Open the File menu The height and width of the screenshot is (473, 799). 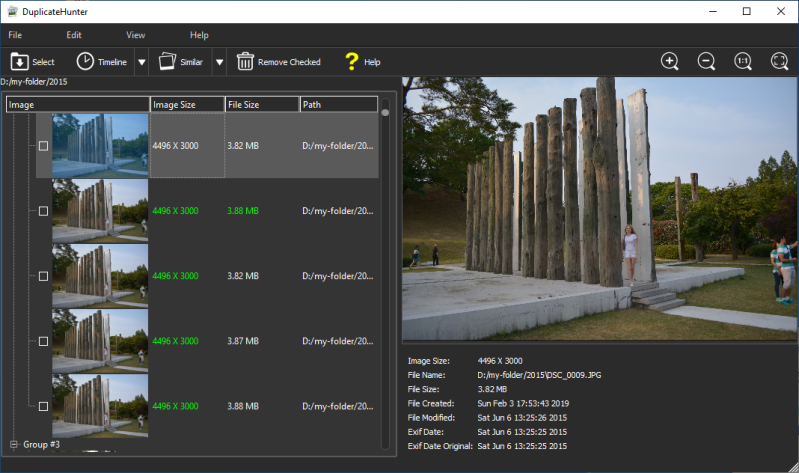[x=15, y=35]
